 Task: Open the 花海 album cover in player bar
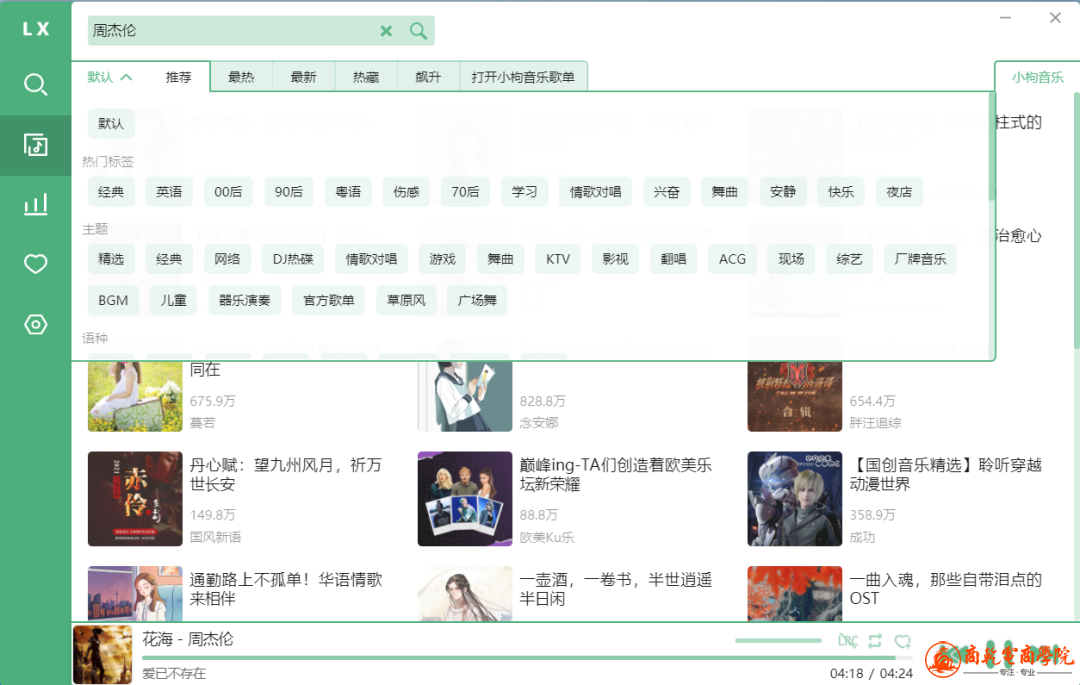(x=103, y=654)
